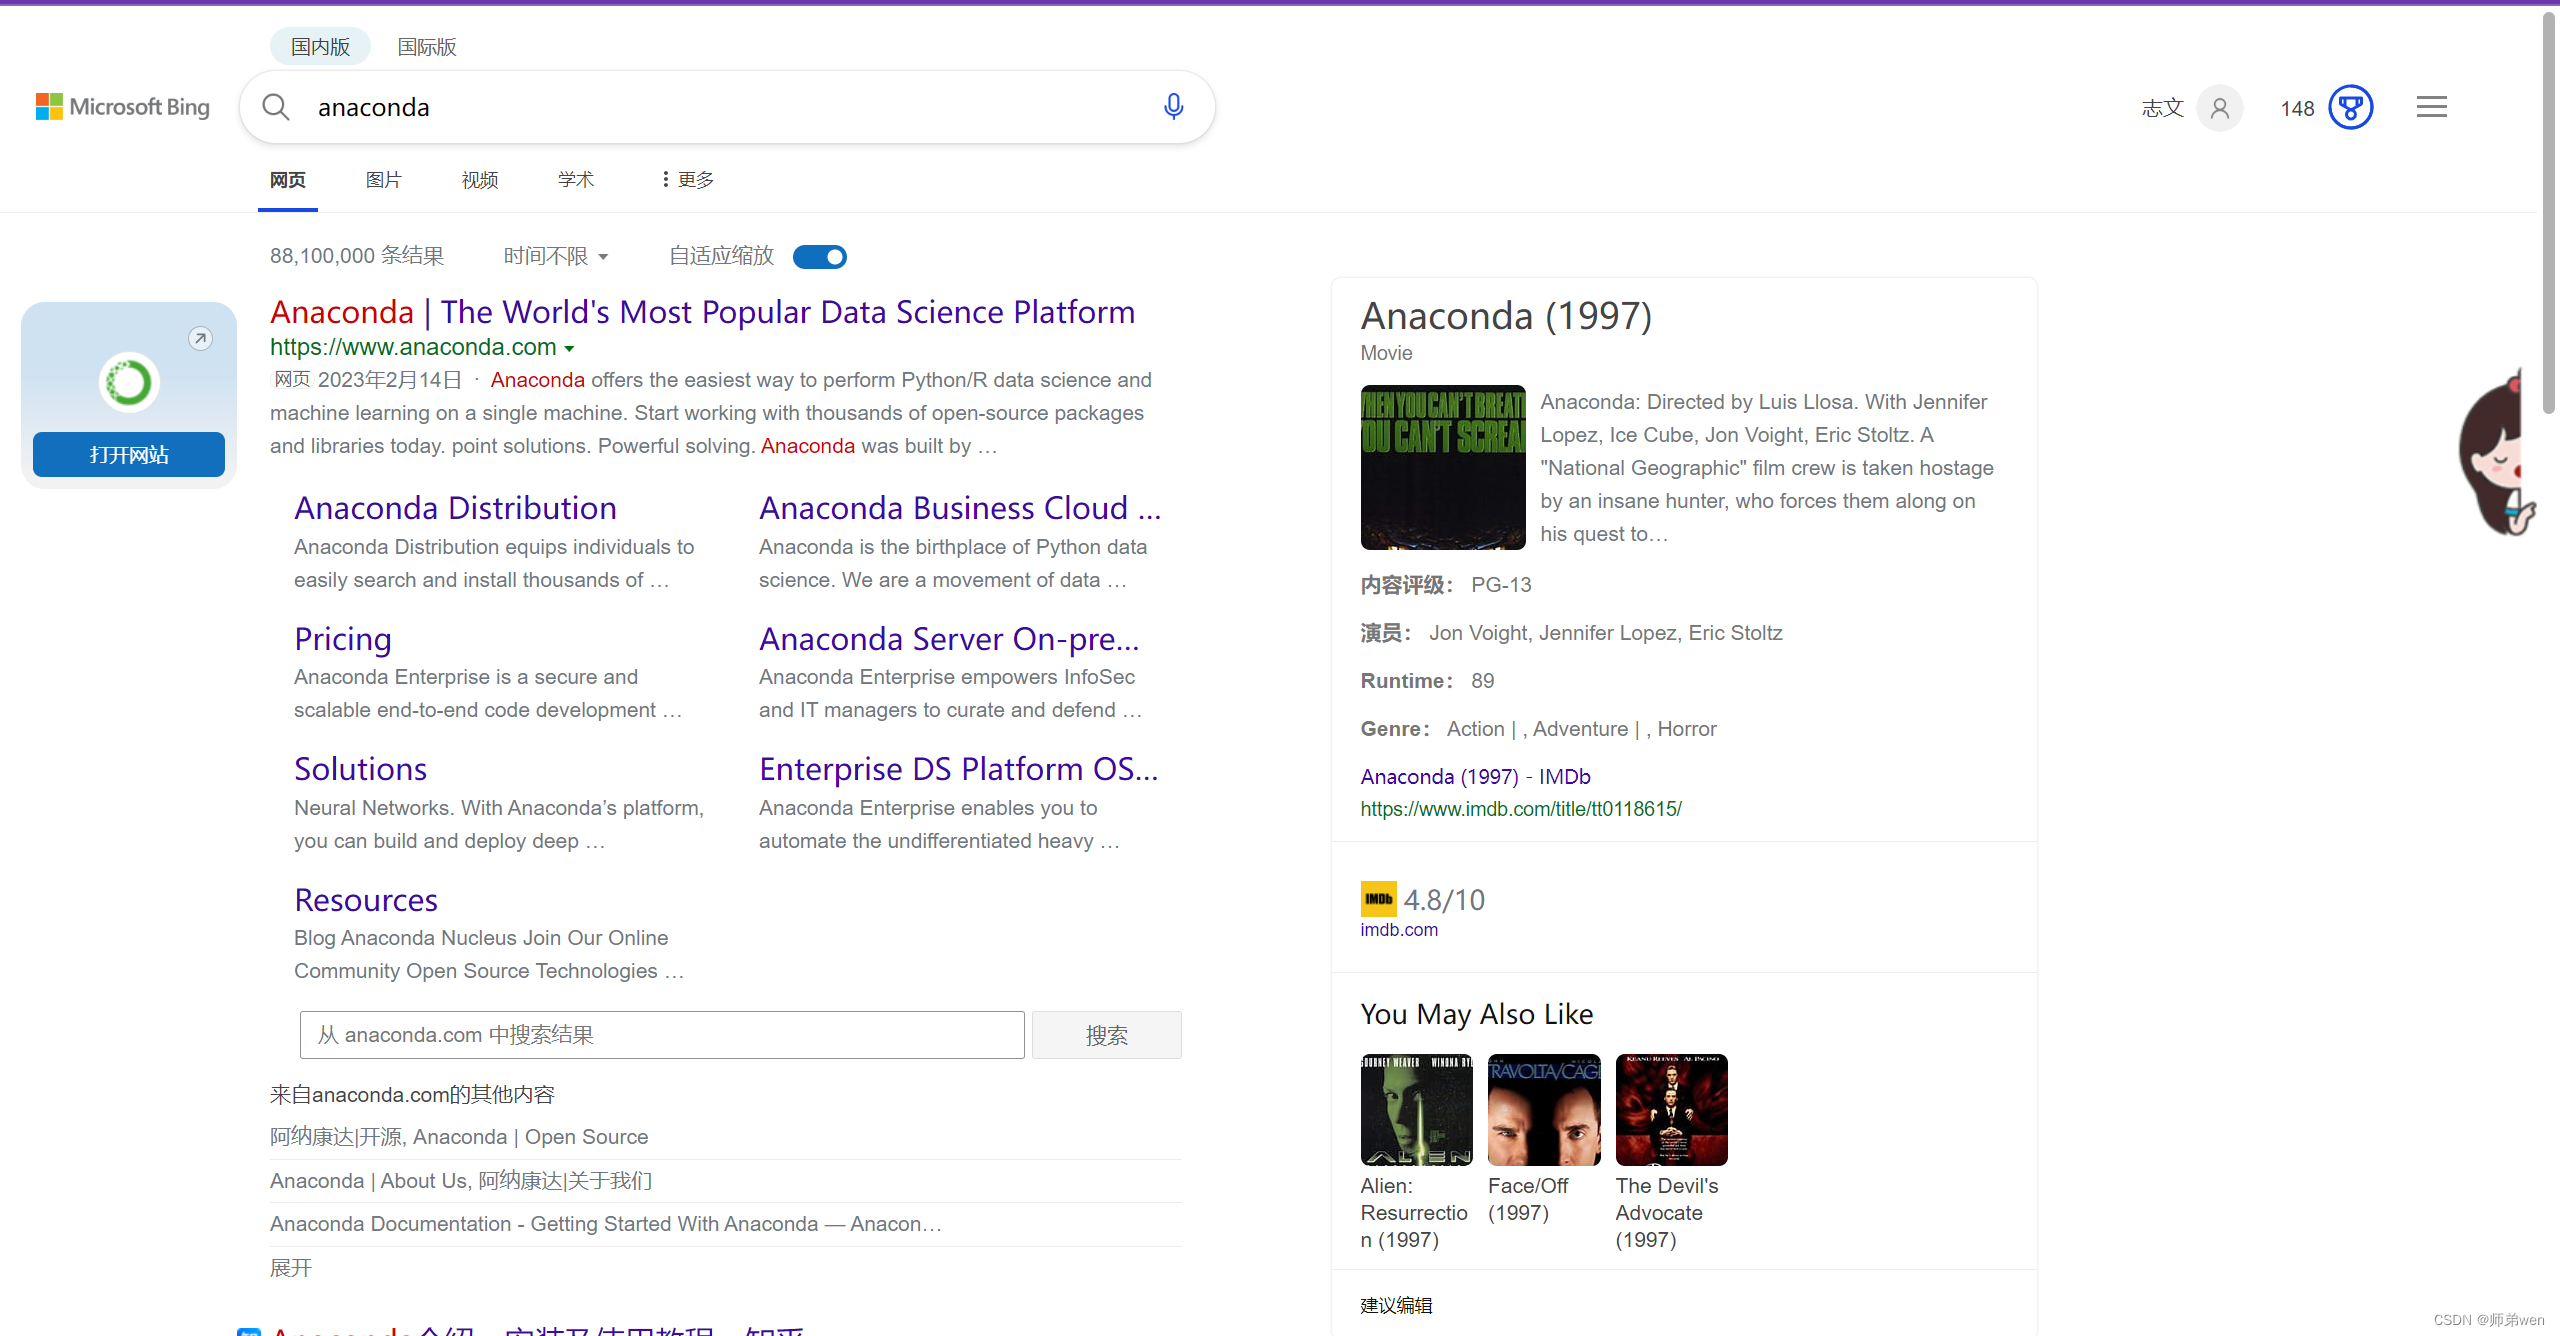Viewport: 2560px width, 1336px height.
Task: Expand the anaconda.com URL dropdown arrow
Action: point(569,349)
